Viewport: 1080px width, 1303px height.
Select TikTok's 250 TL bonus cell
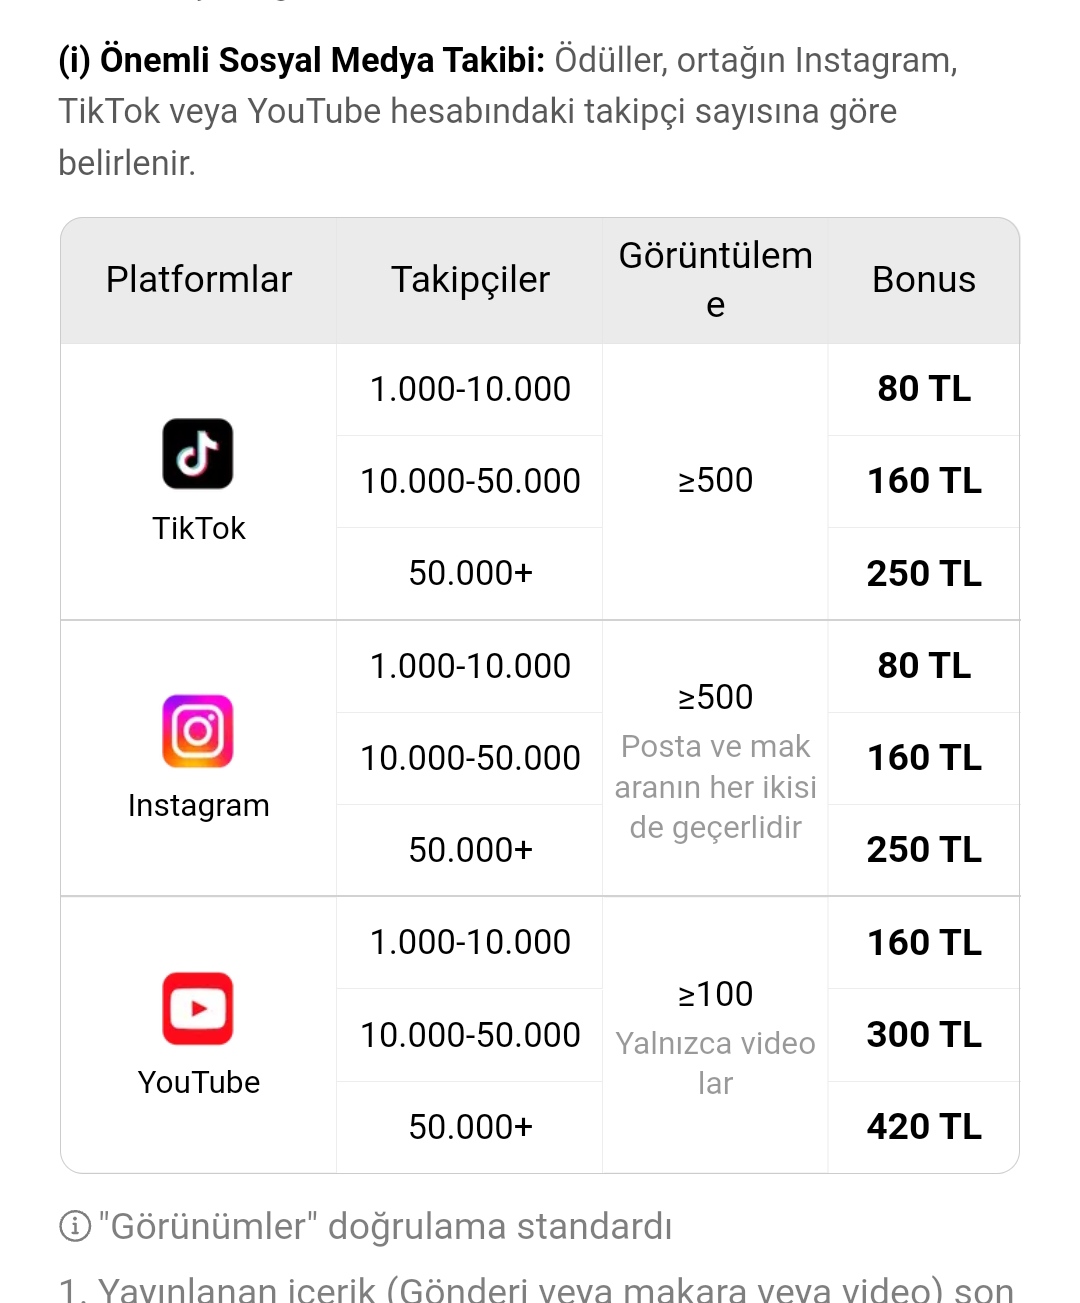point(924,574)
